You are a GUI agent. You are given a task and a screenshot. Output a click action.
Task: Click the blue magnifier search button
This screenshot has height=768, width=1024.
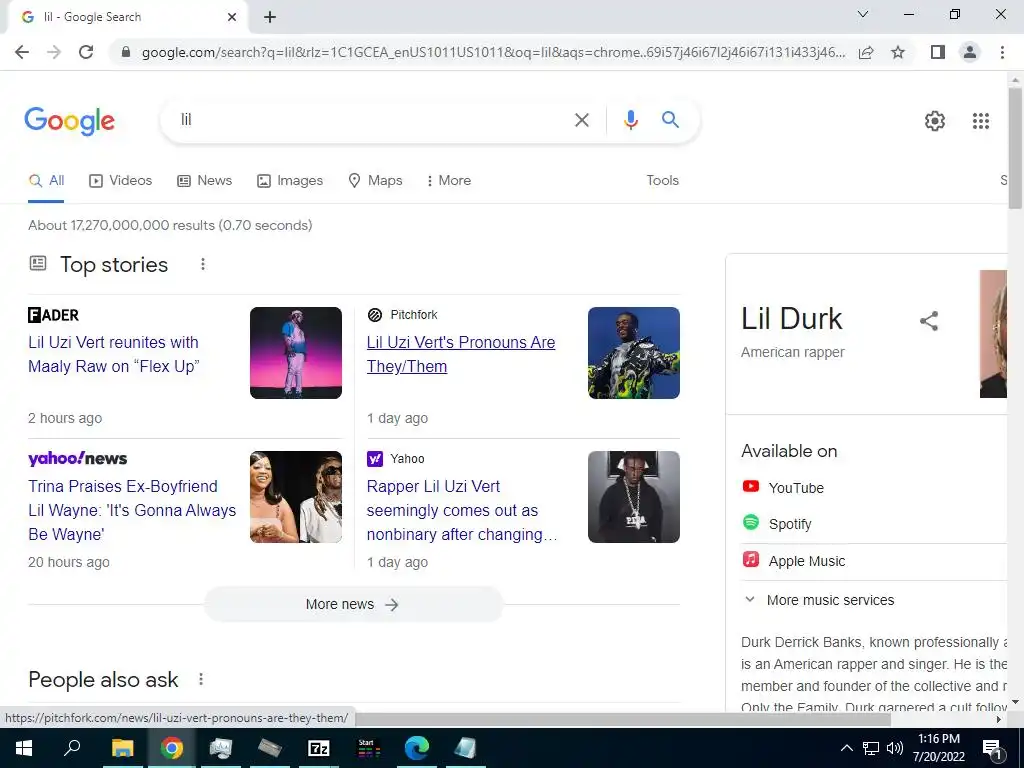tap(670, 120)
